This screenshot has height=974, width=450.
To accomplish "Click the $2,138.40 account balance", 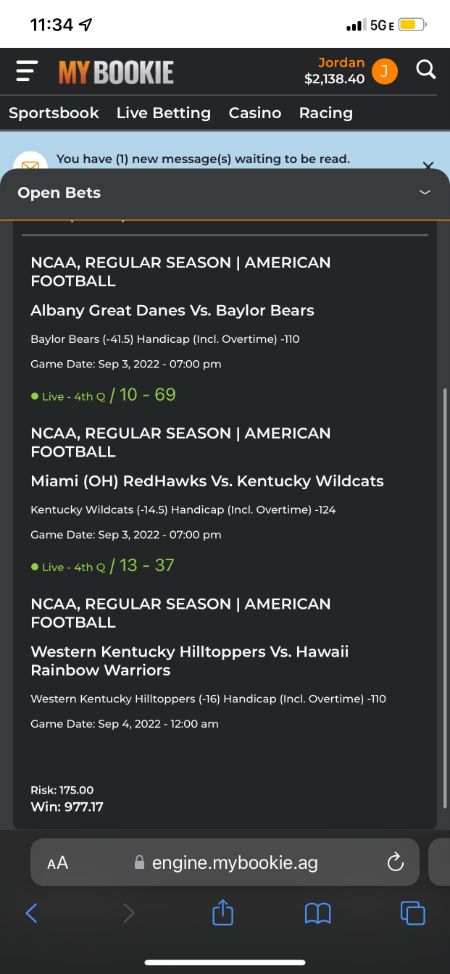I will pos(334,79).
